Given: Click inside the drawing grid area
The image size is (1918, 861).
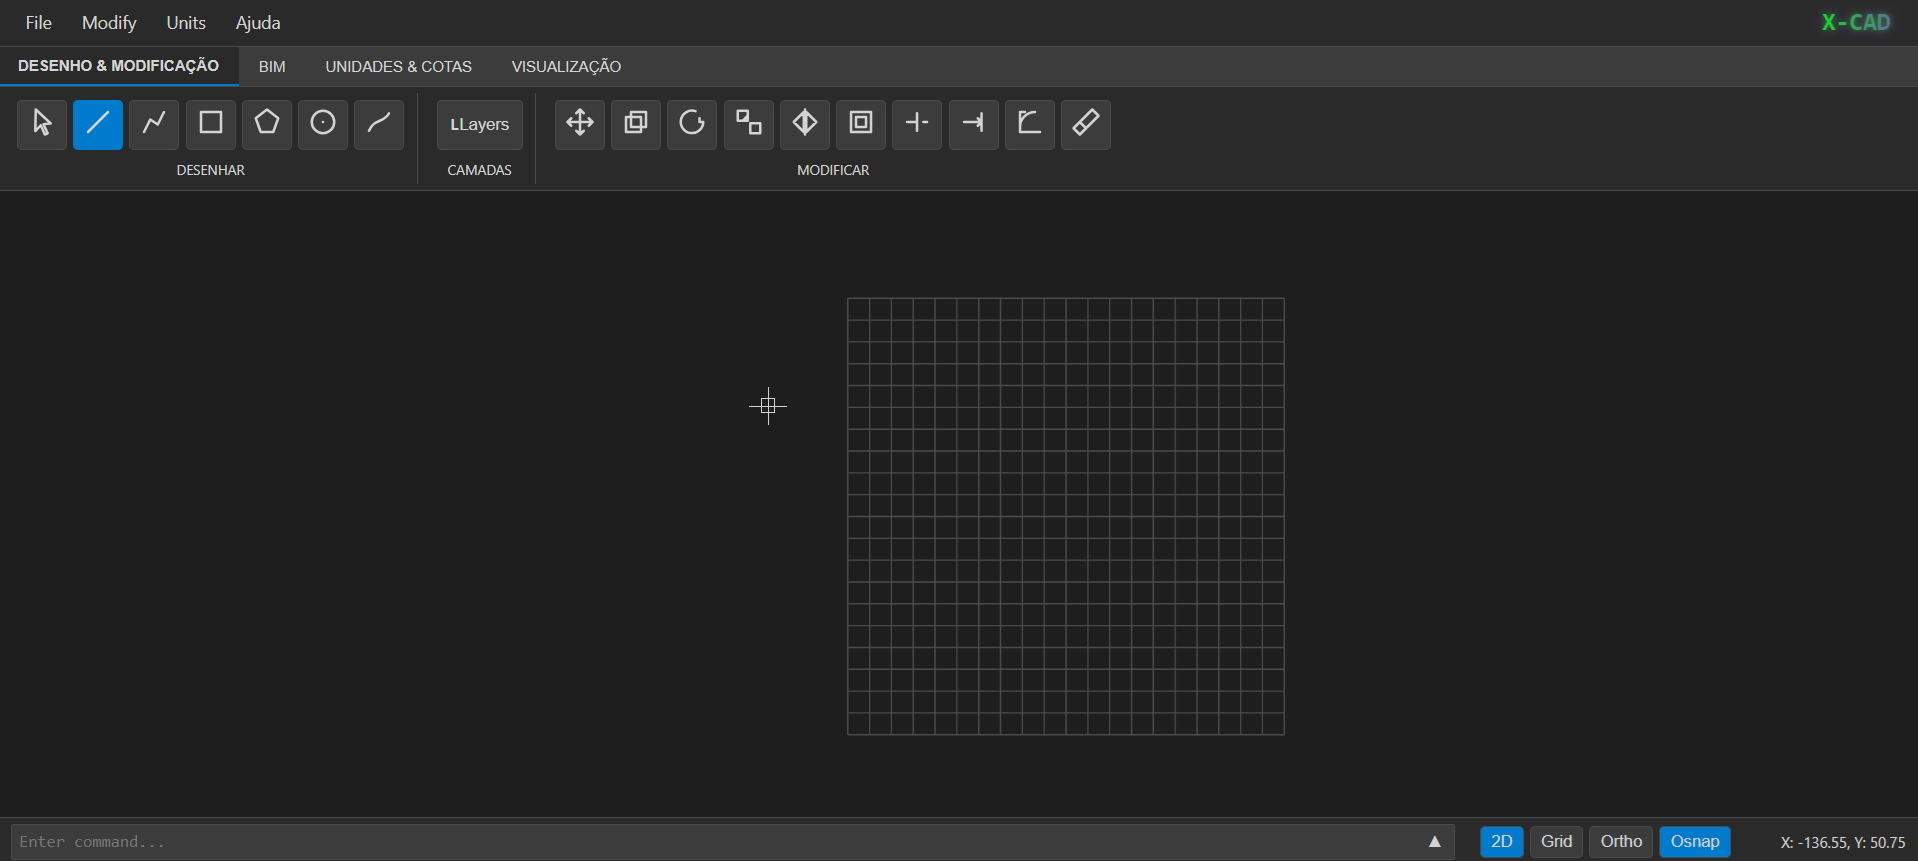Looking at the screenshot, I should coord(1066,516).
